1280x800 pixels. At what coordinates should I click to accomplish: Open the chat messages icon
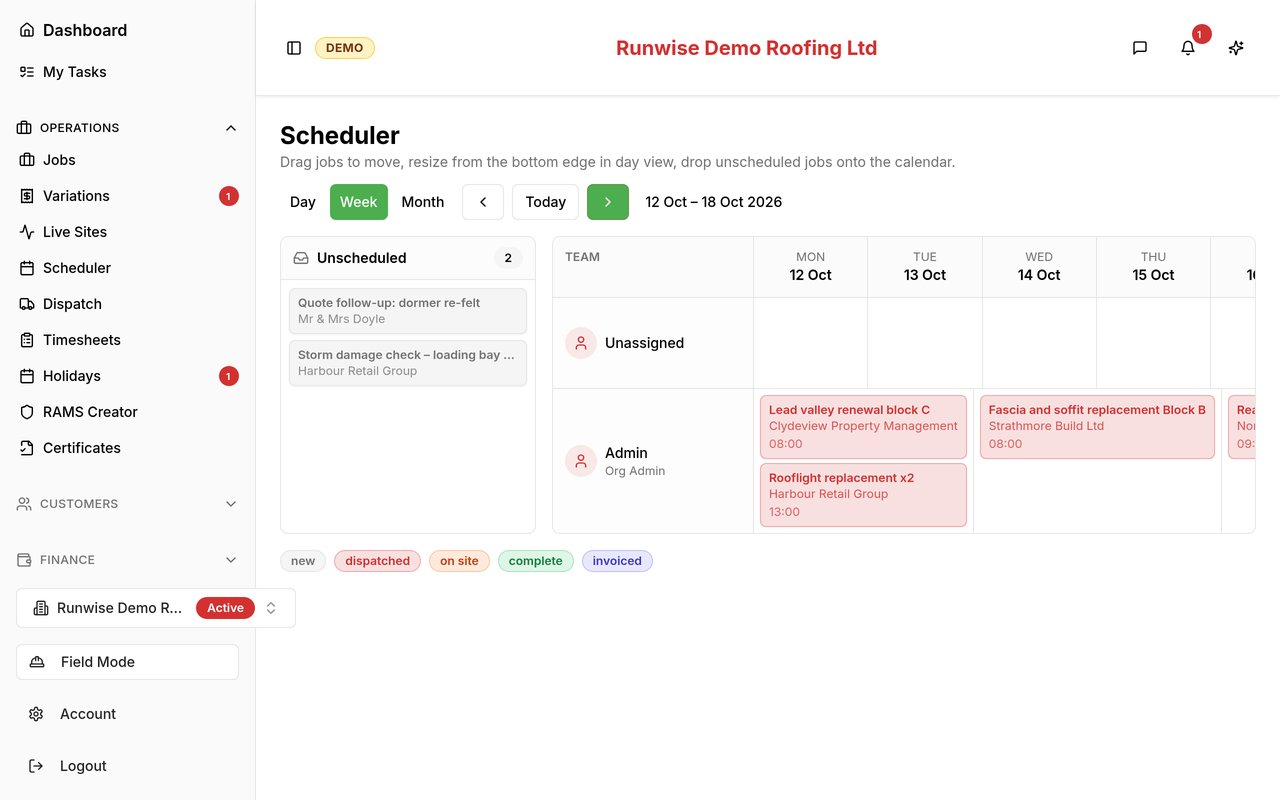(1140, 48)
